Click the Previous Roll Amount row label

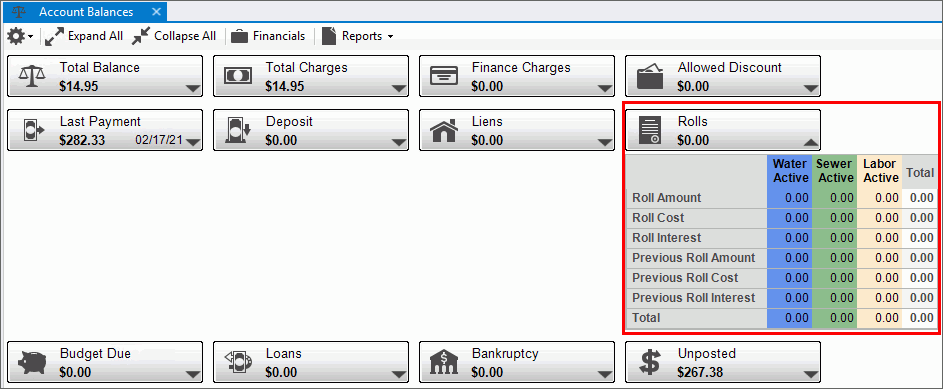[693, 258]
